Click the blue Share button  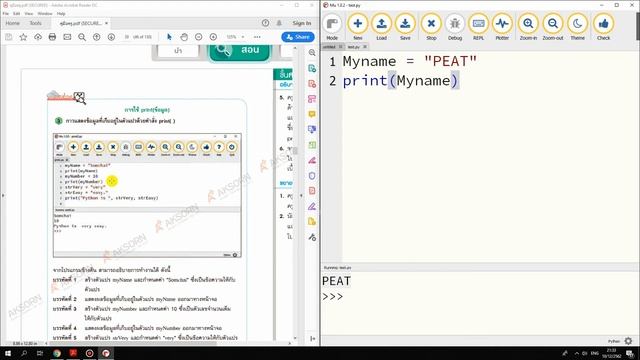298,37
